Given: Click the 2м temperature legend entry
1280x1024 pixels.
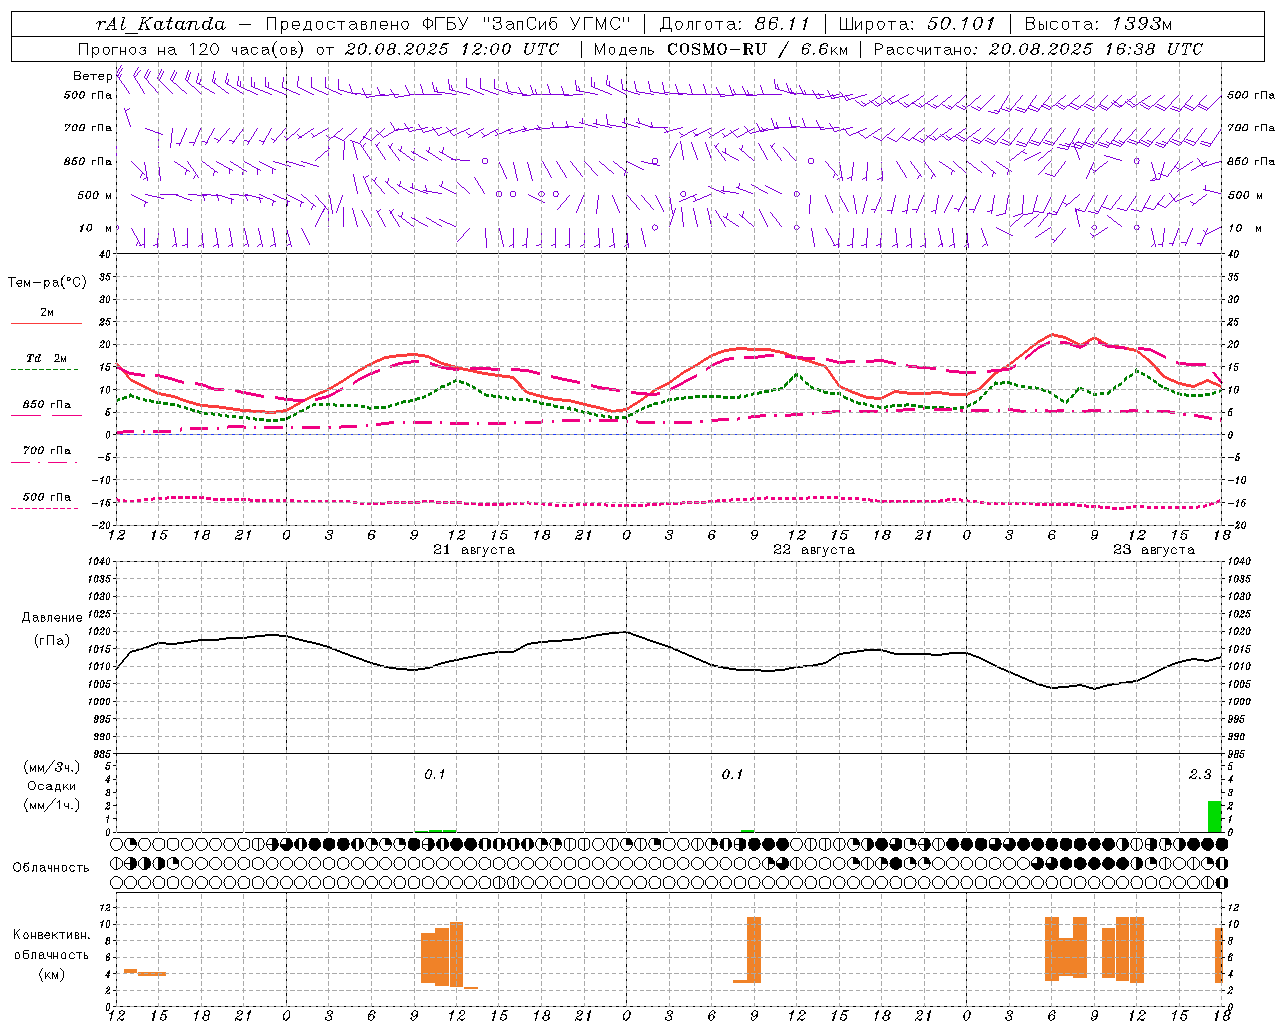Looking at the screenshot, I should pyautogui.click(x=47, y=313).
